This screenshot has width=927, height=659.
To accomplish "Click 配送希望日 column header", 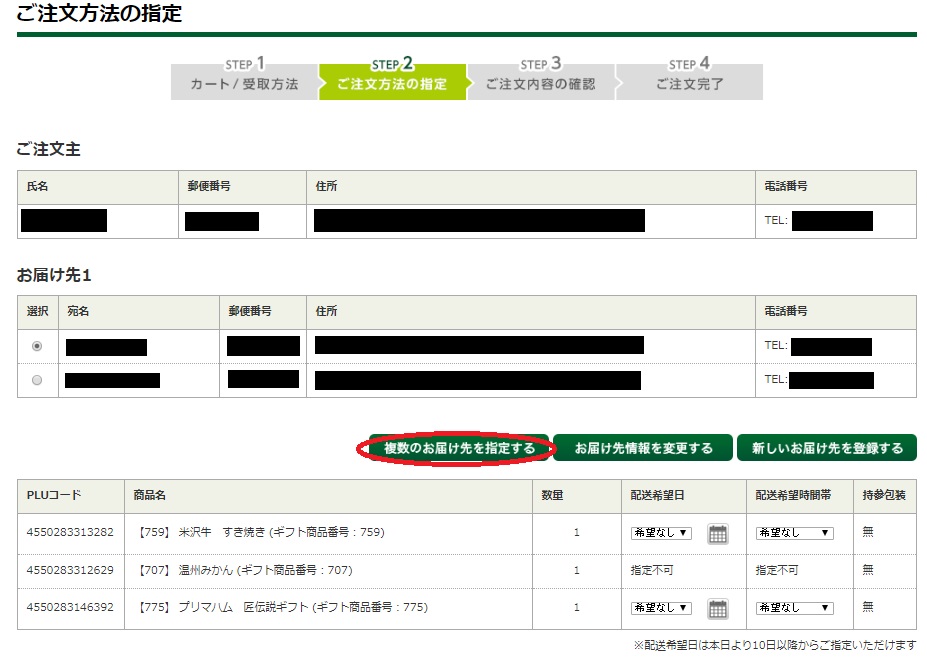I will click(657, 495).
